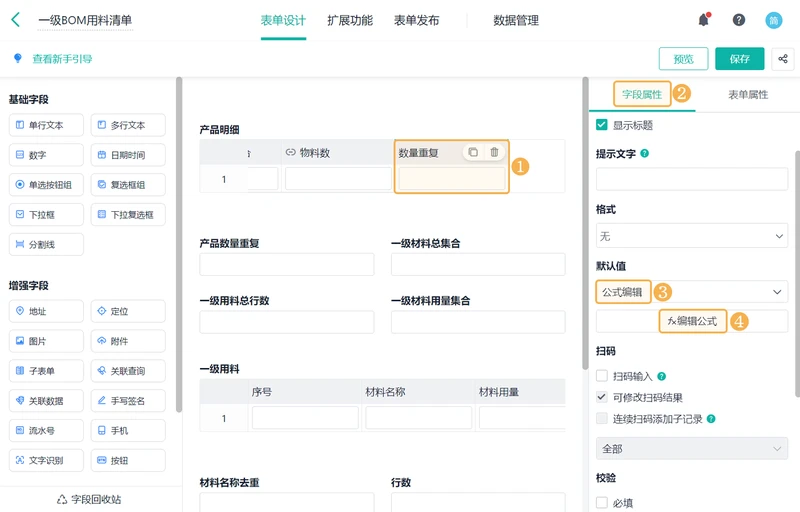The width and height of the screenshot is (800, 512).
Task: Click the 一级用料总行数 input field
Action: coord(287,322)
